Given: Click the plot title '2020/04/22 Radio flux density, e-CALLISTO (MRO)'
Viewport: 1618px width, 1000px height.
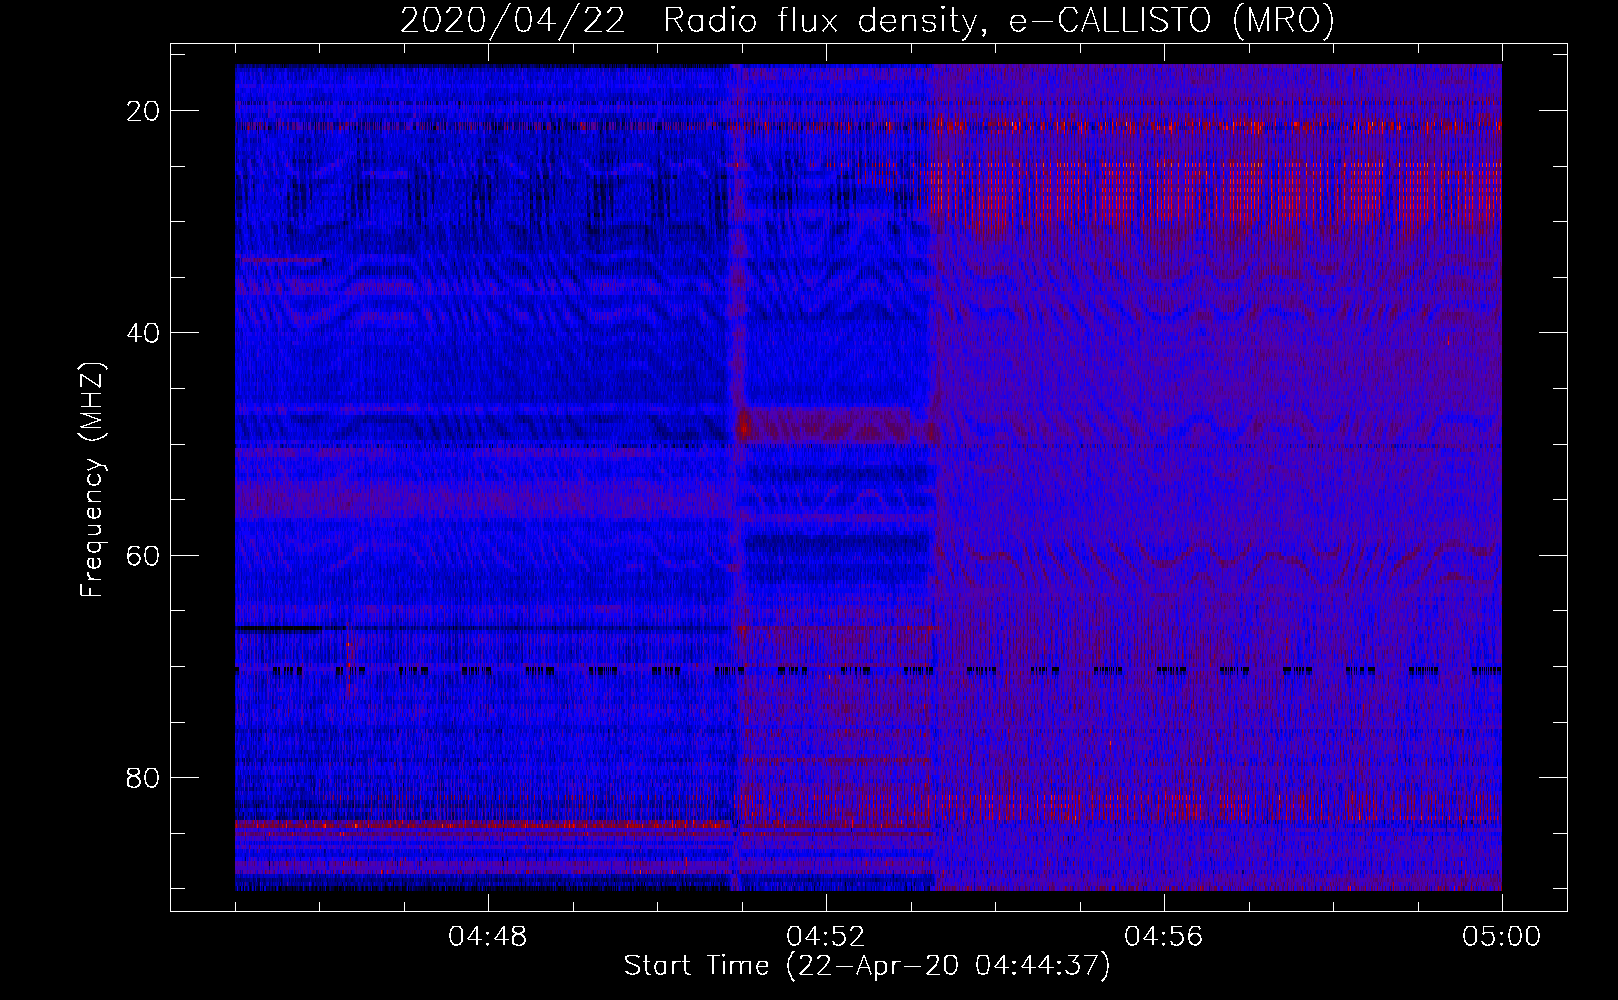Looking at the screenshot, I should pyautogui.click(x=867, y=20).
